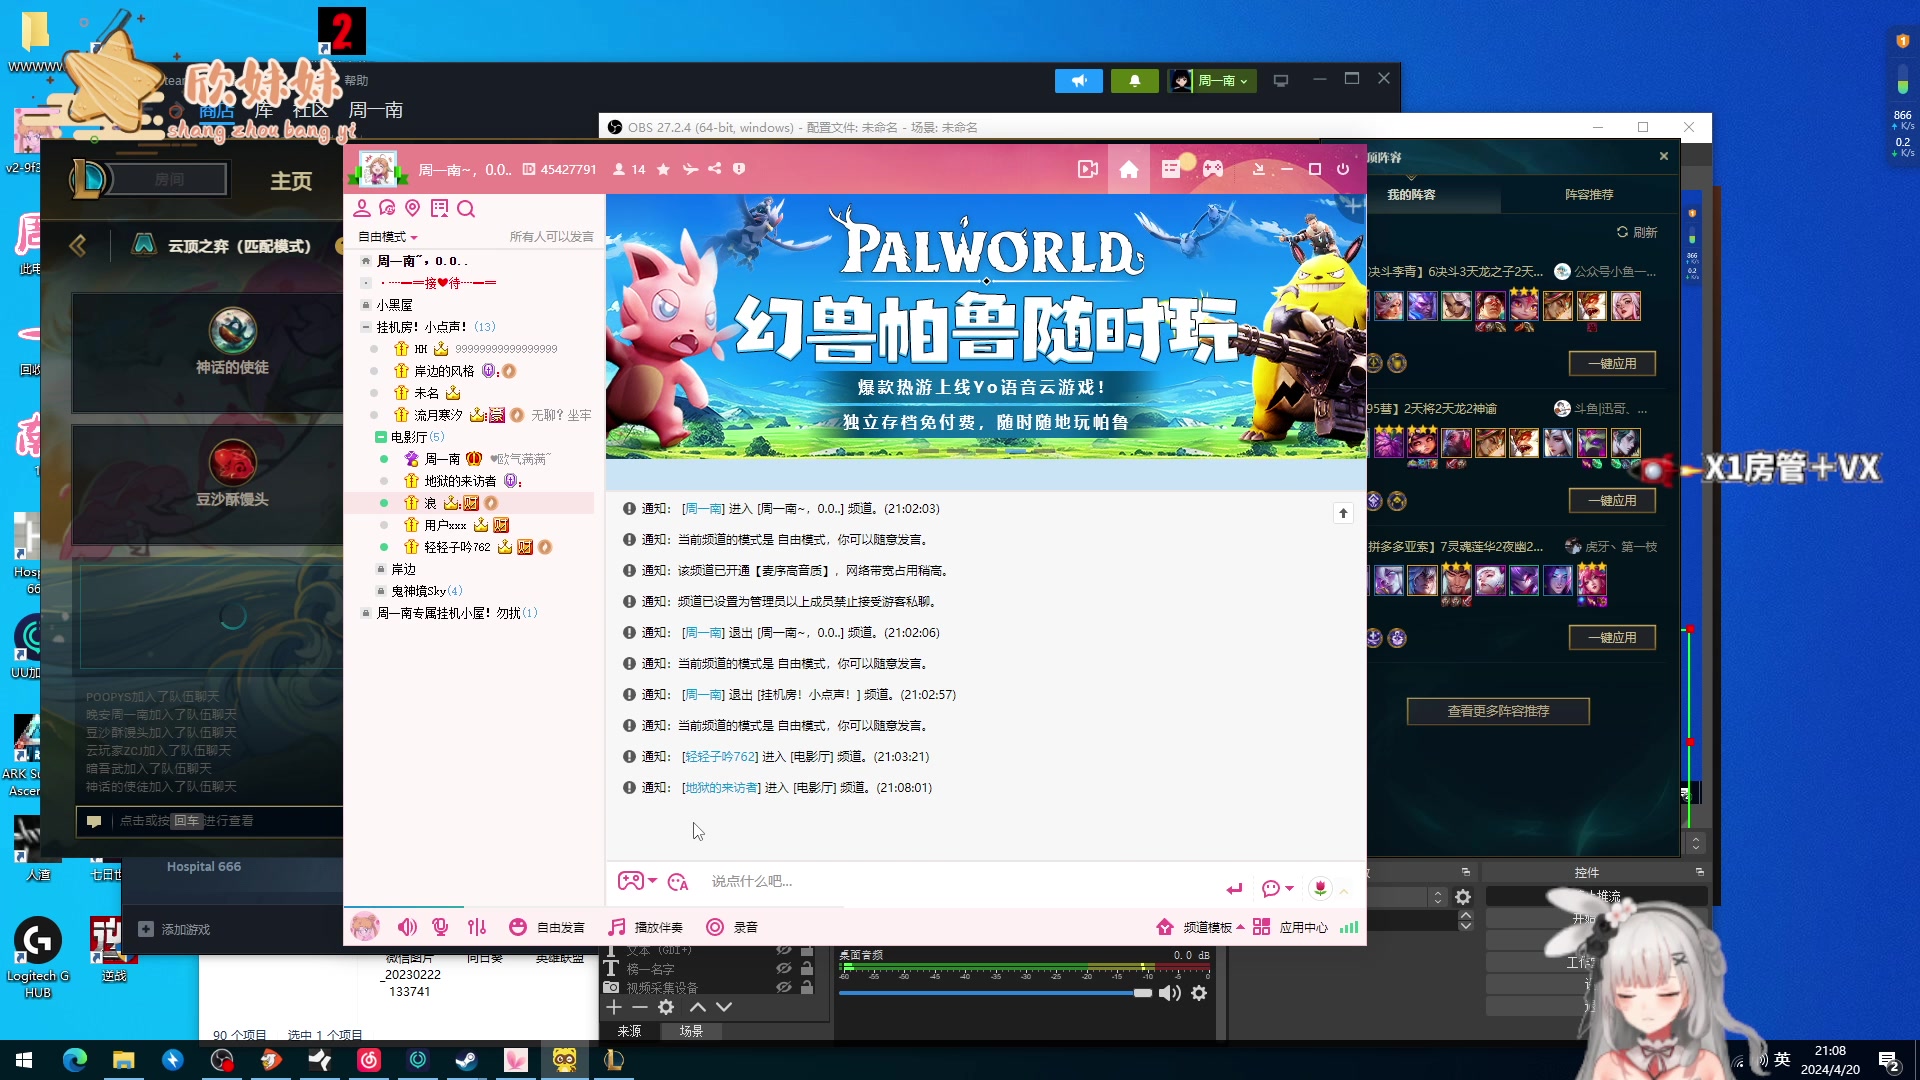The height and width of the screenshot is (1080, 1920).
Task: Add a new OBS source with plus icon
Action: click(x=614, y=1007)
